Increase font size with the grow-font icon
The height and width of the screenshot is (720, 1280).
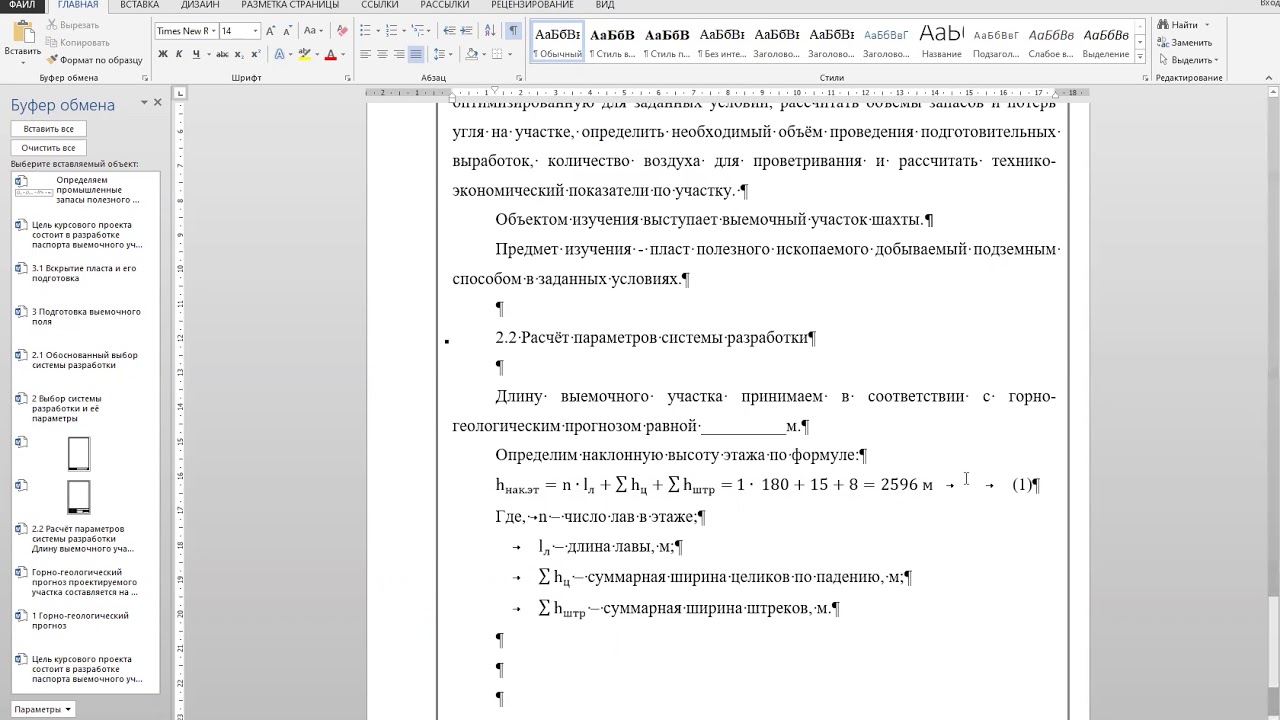pos(270,31)
